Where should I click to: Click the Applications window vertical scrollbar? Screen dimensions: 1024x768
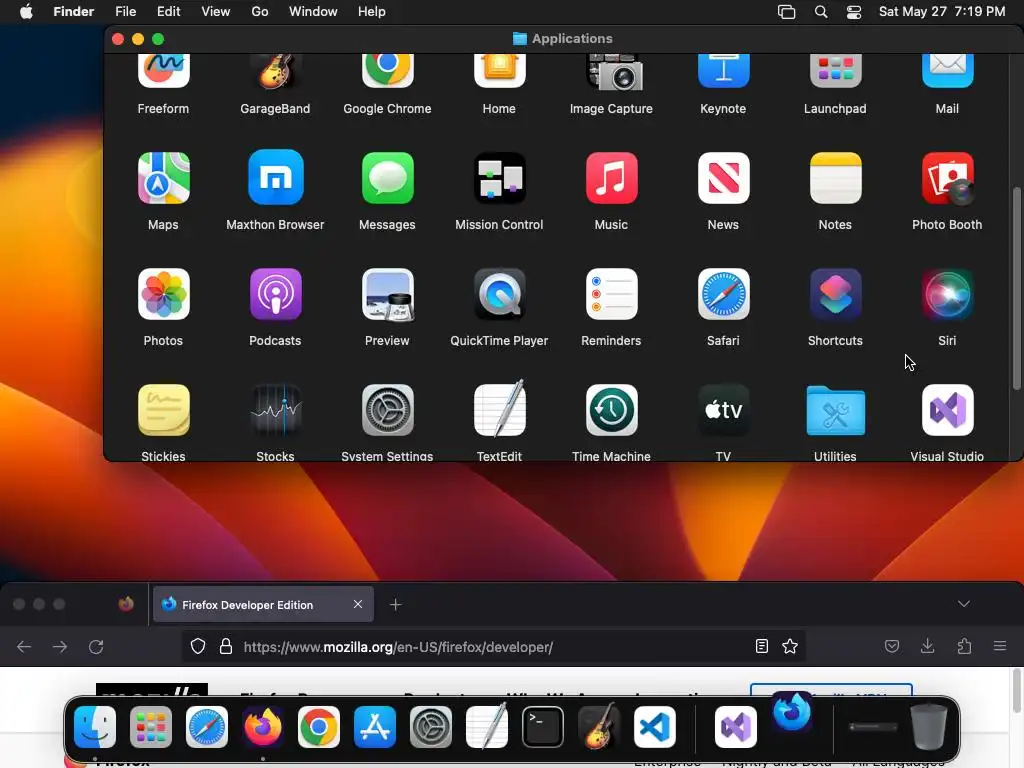(x=1017, y=287)
